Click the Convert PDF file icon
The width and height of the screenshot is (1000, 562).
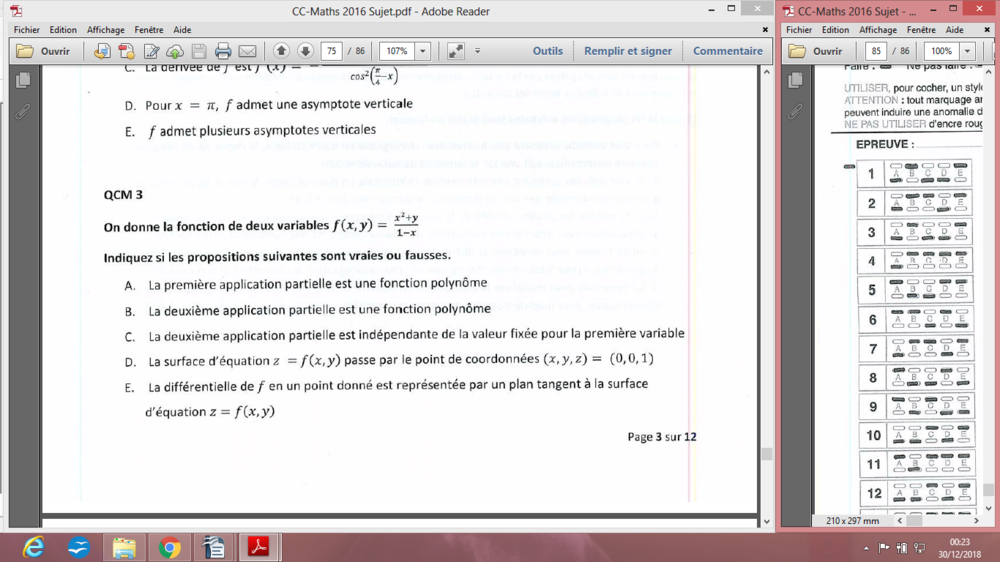(x=126, y=51)
